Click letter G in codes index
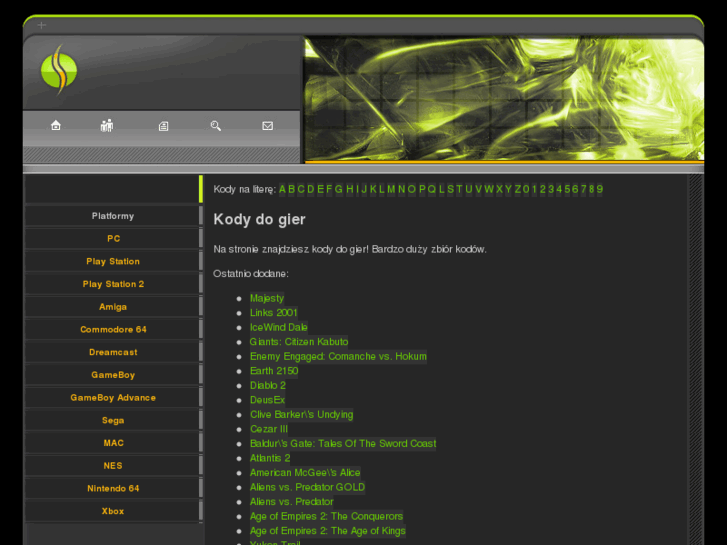727x545 pixels. pos(338,189)
